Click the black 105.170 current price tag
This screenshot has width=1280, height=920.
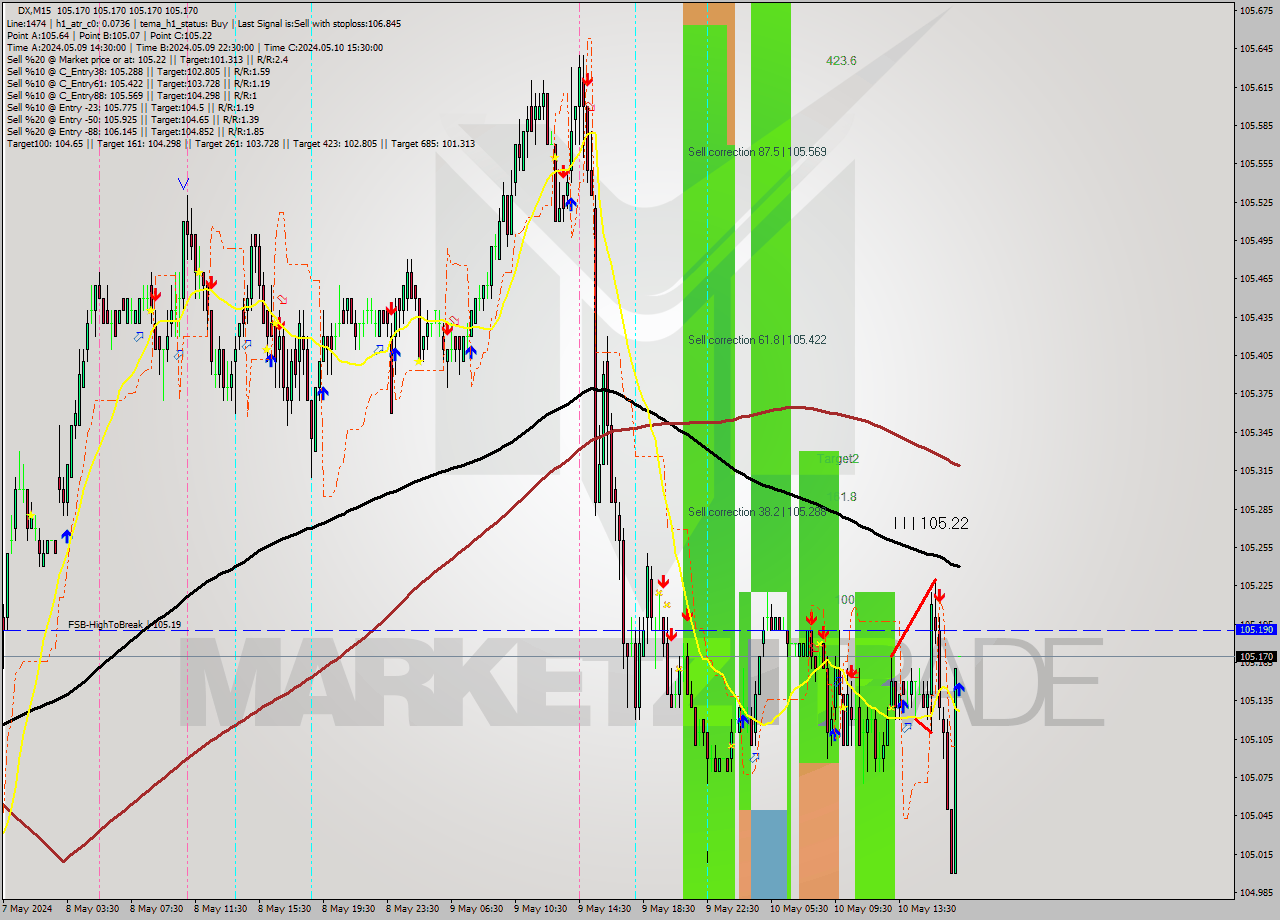tap(1256, 657)
